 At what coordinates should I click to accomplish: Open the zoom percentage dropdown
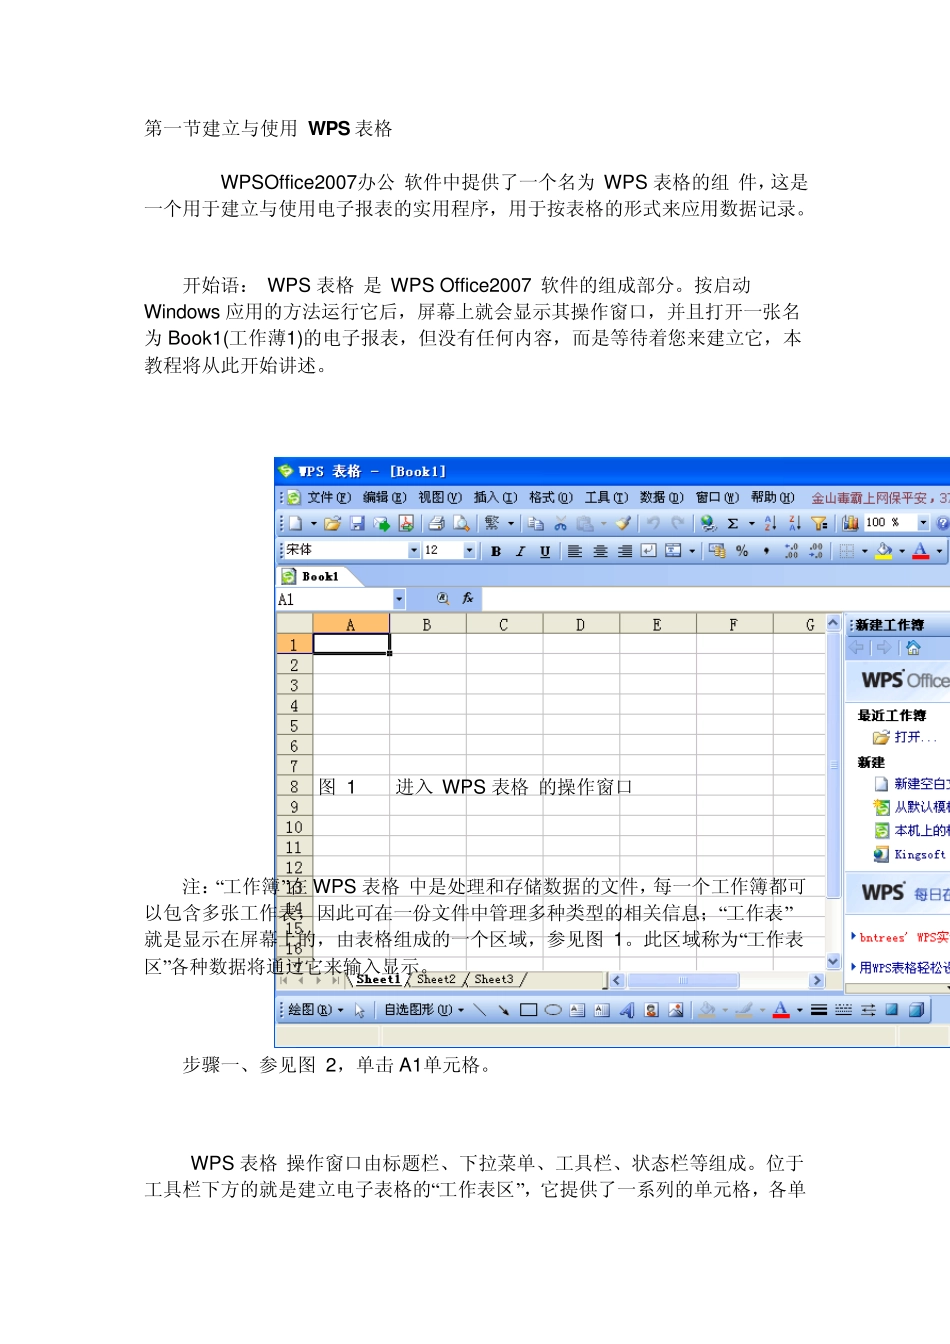click(x=923, y=523)
